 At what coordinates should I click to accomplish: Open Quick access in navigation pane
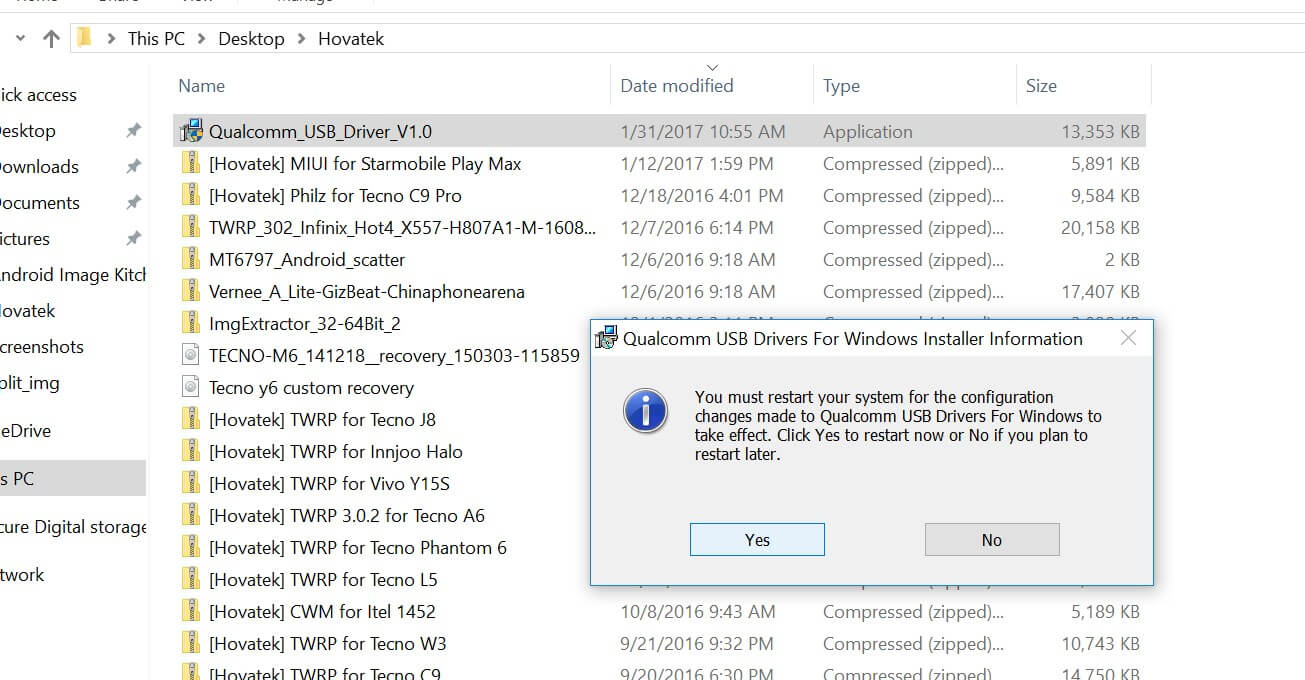[38, 95]
